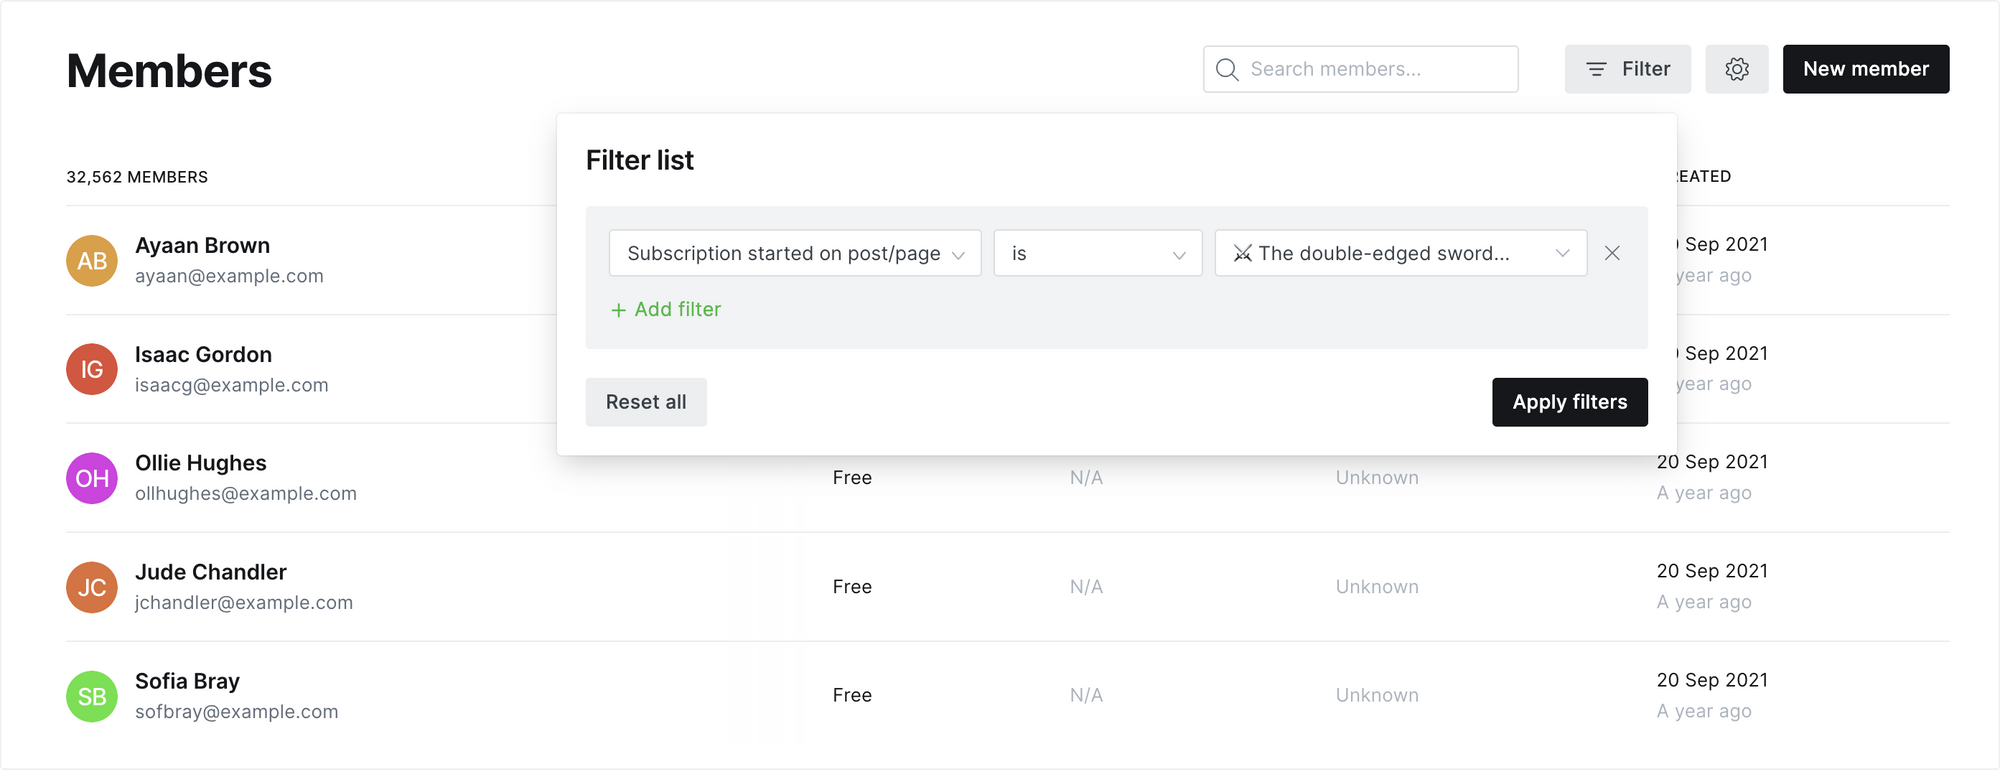Click Jude Chandler's JC avatar
The height and width of the screenshot is (770, 2000).
pos(92,587)
